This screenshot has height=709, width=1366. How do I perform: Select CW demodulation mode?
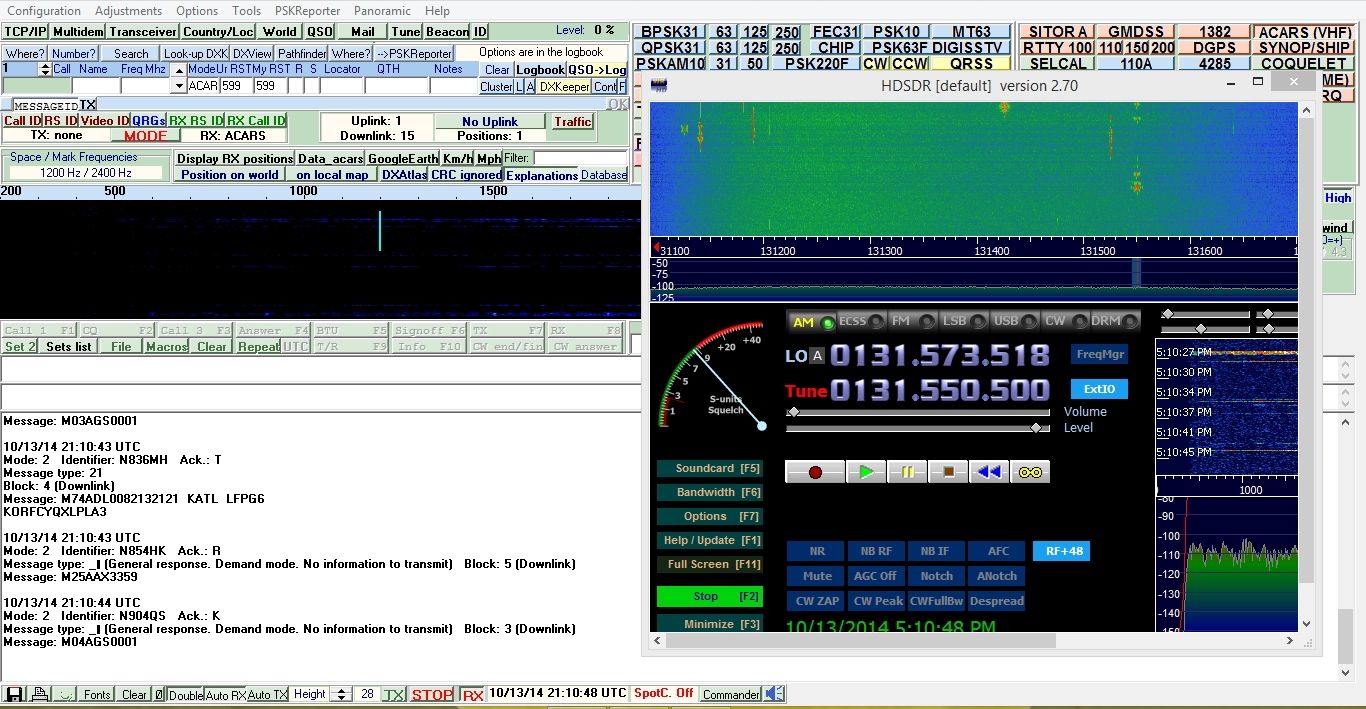point(1064,322)
